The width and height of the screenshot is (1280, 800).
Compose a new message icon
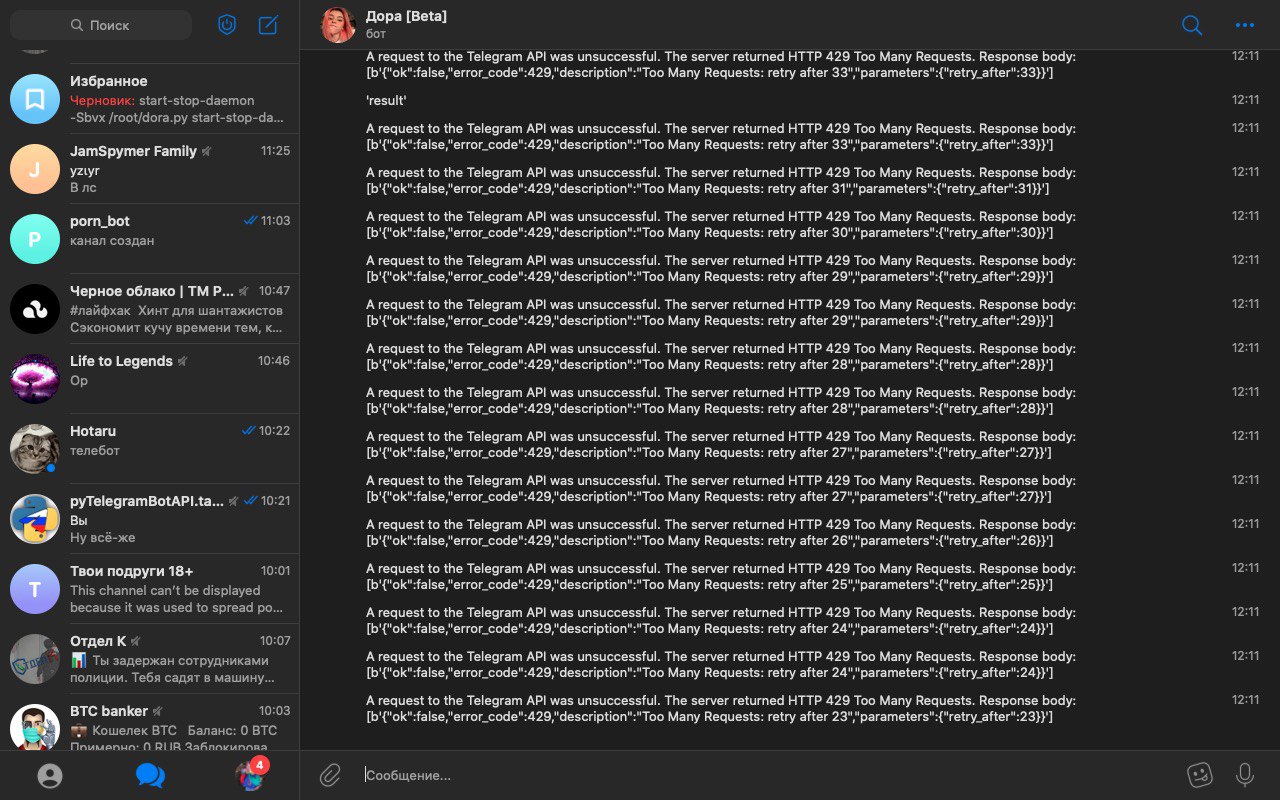(x=268, y=25)
